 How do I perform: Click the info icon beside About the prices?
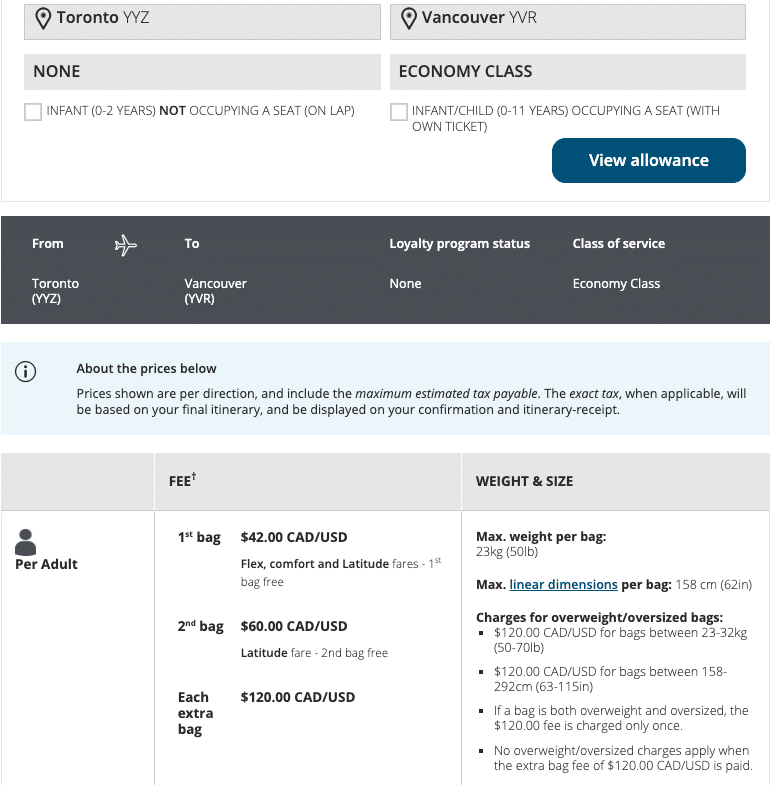(26, 372)
